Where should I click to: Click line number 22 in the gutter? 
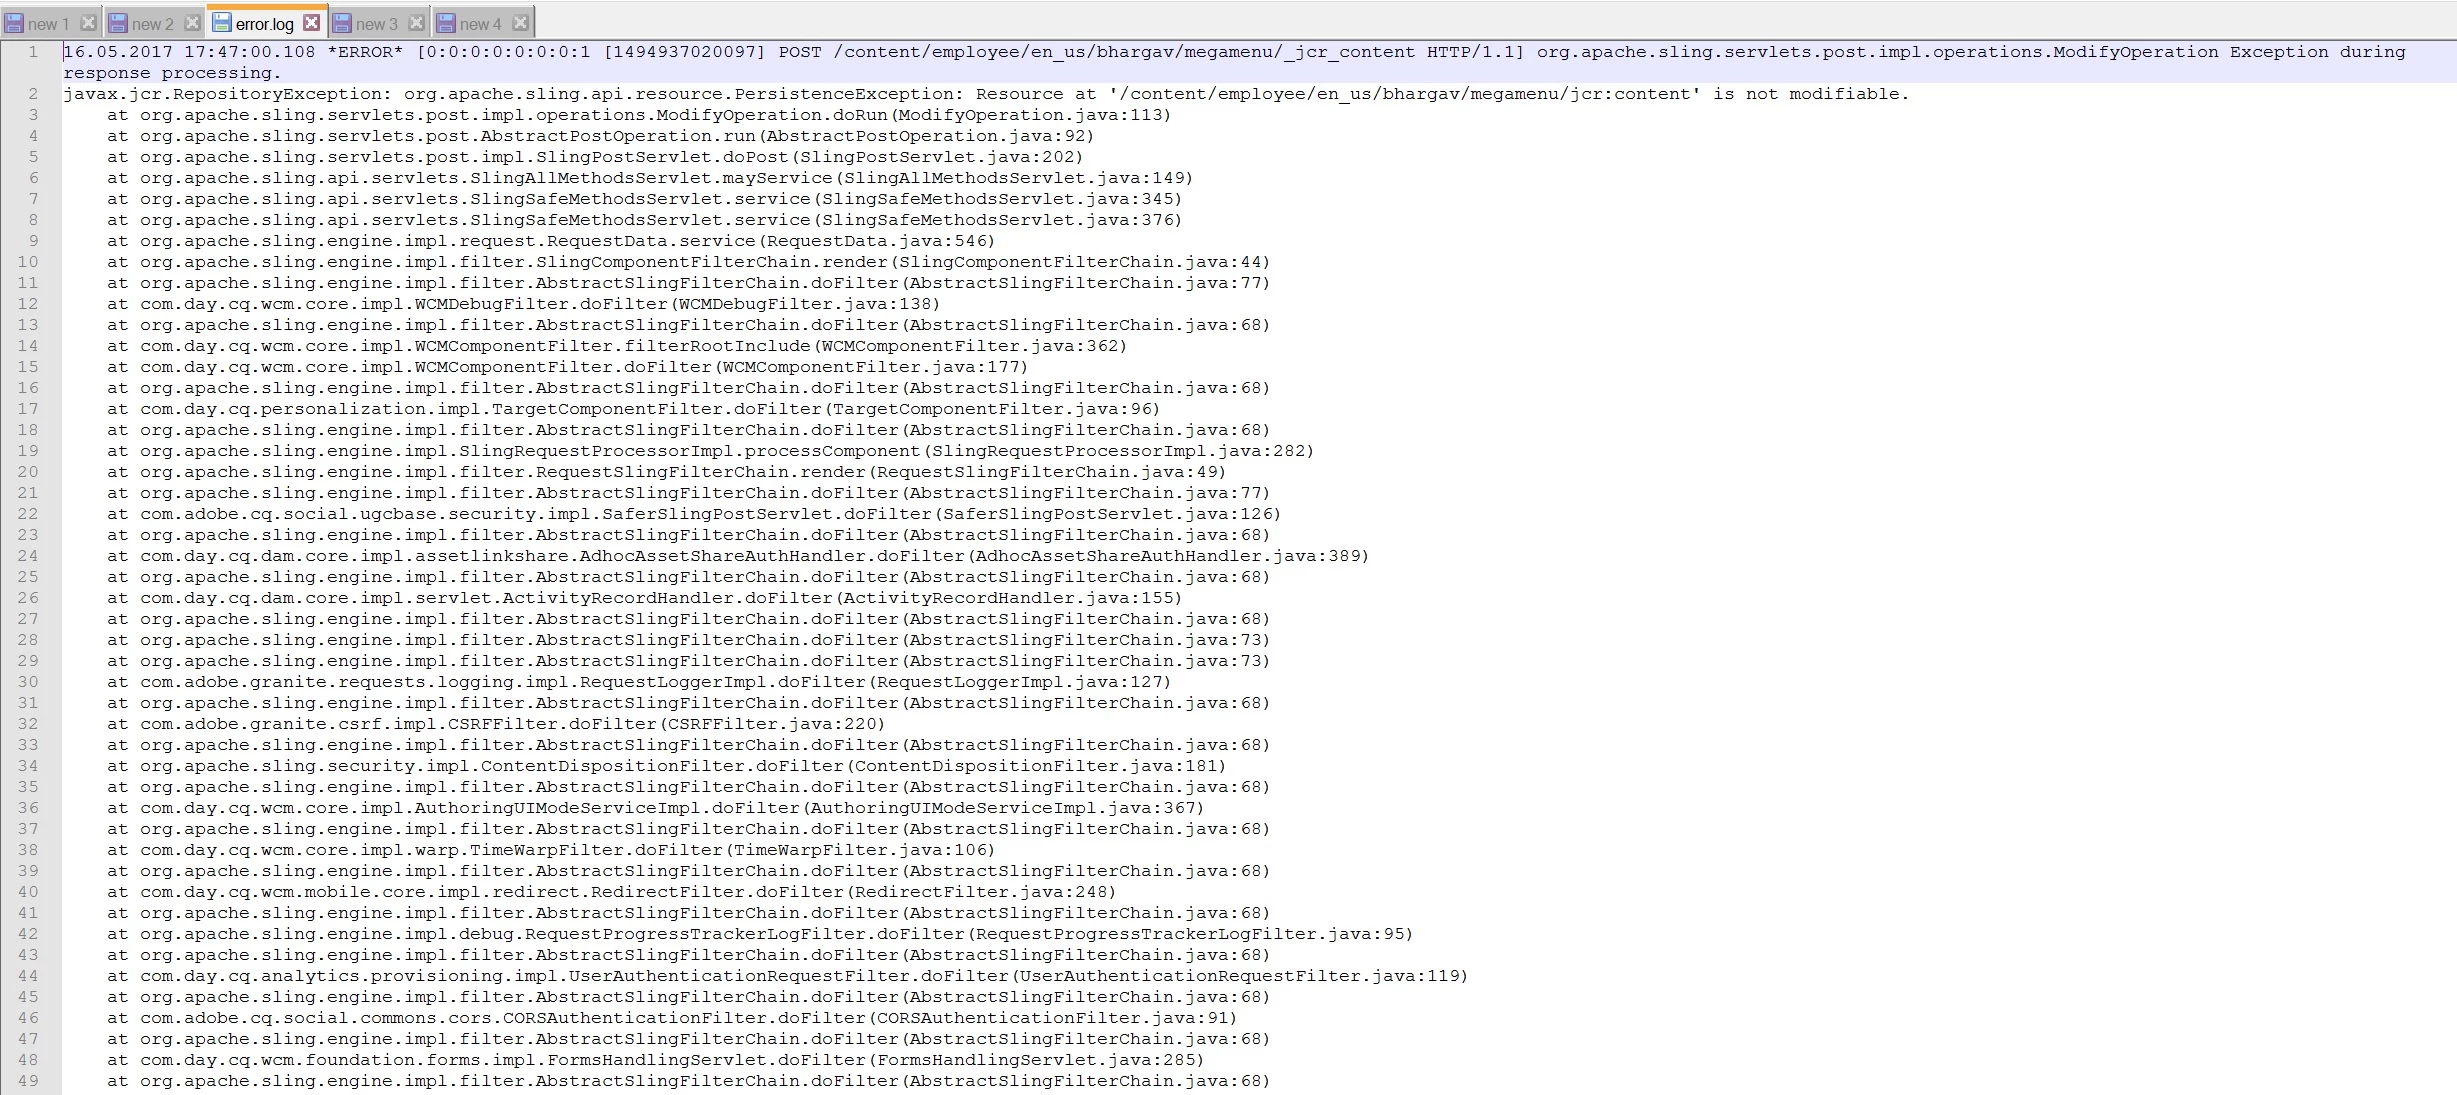tap(28, 514)
